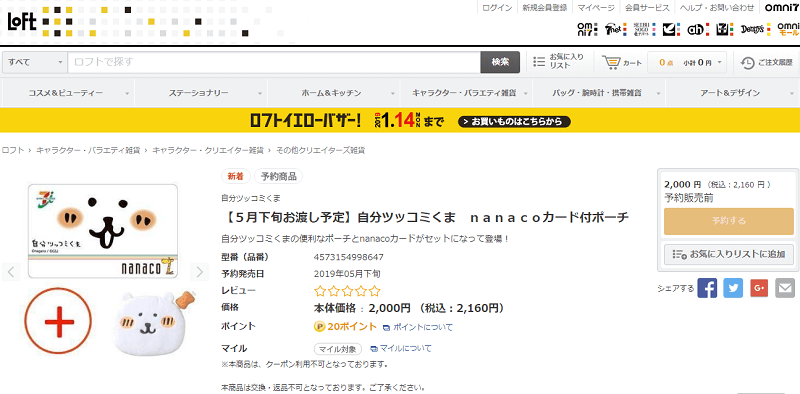
Task: Click お買いものはこちらから banner button
Action: 514,122
